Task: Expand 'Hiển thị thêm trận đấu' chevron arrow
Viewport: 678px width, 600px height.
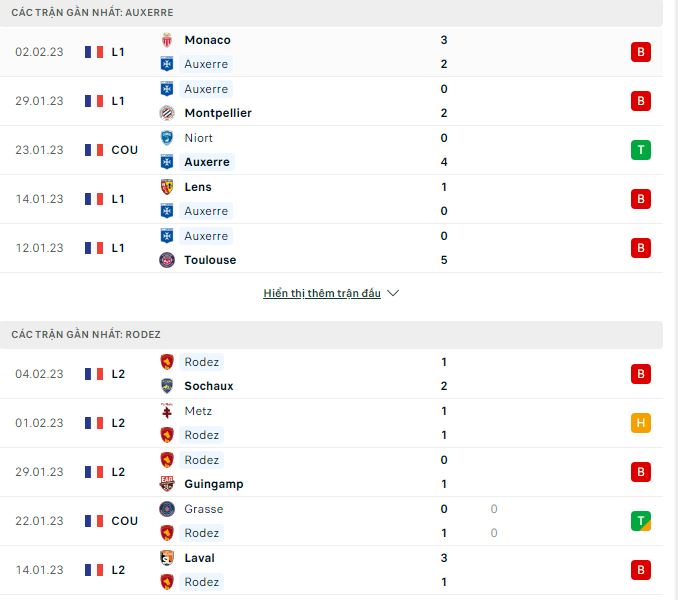Action: pyautogui.click(x=393, y=294)
